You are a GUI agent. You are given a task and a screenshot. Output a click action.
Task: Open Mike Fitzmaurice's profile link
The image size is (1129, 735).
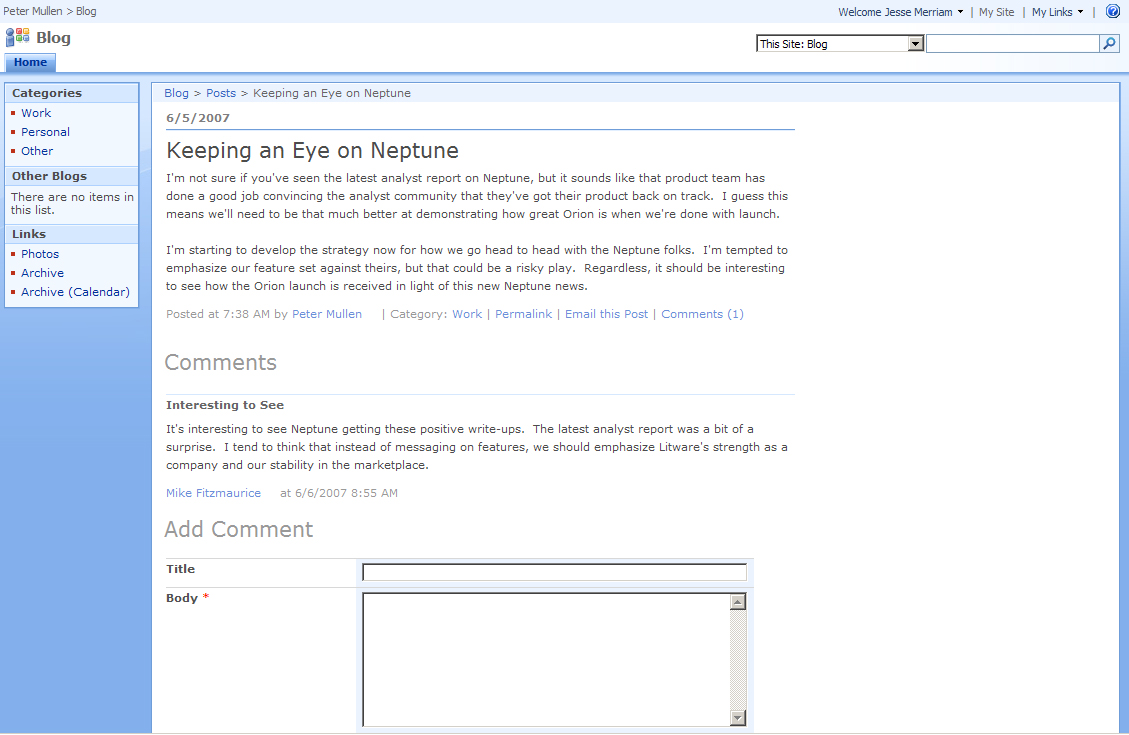tap(213, 493)
